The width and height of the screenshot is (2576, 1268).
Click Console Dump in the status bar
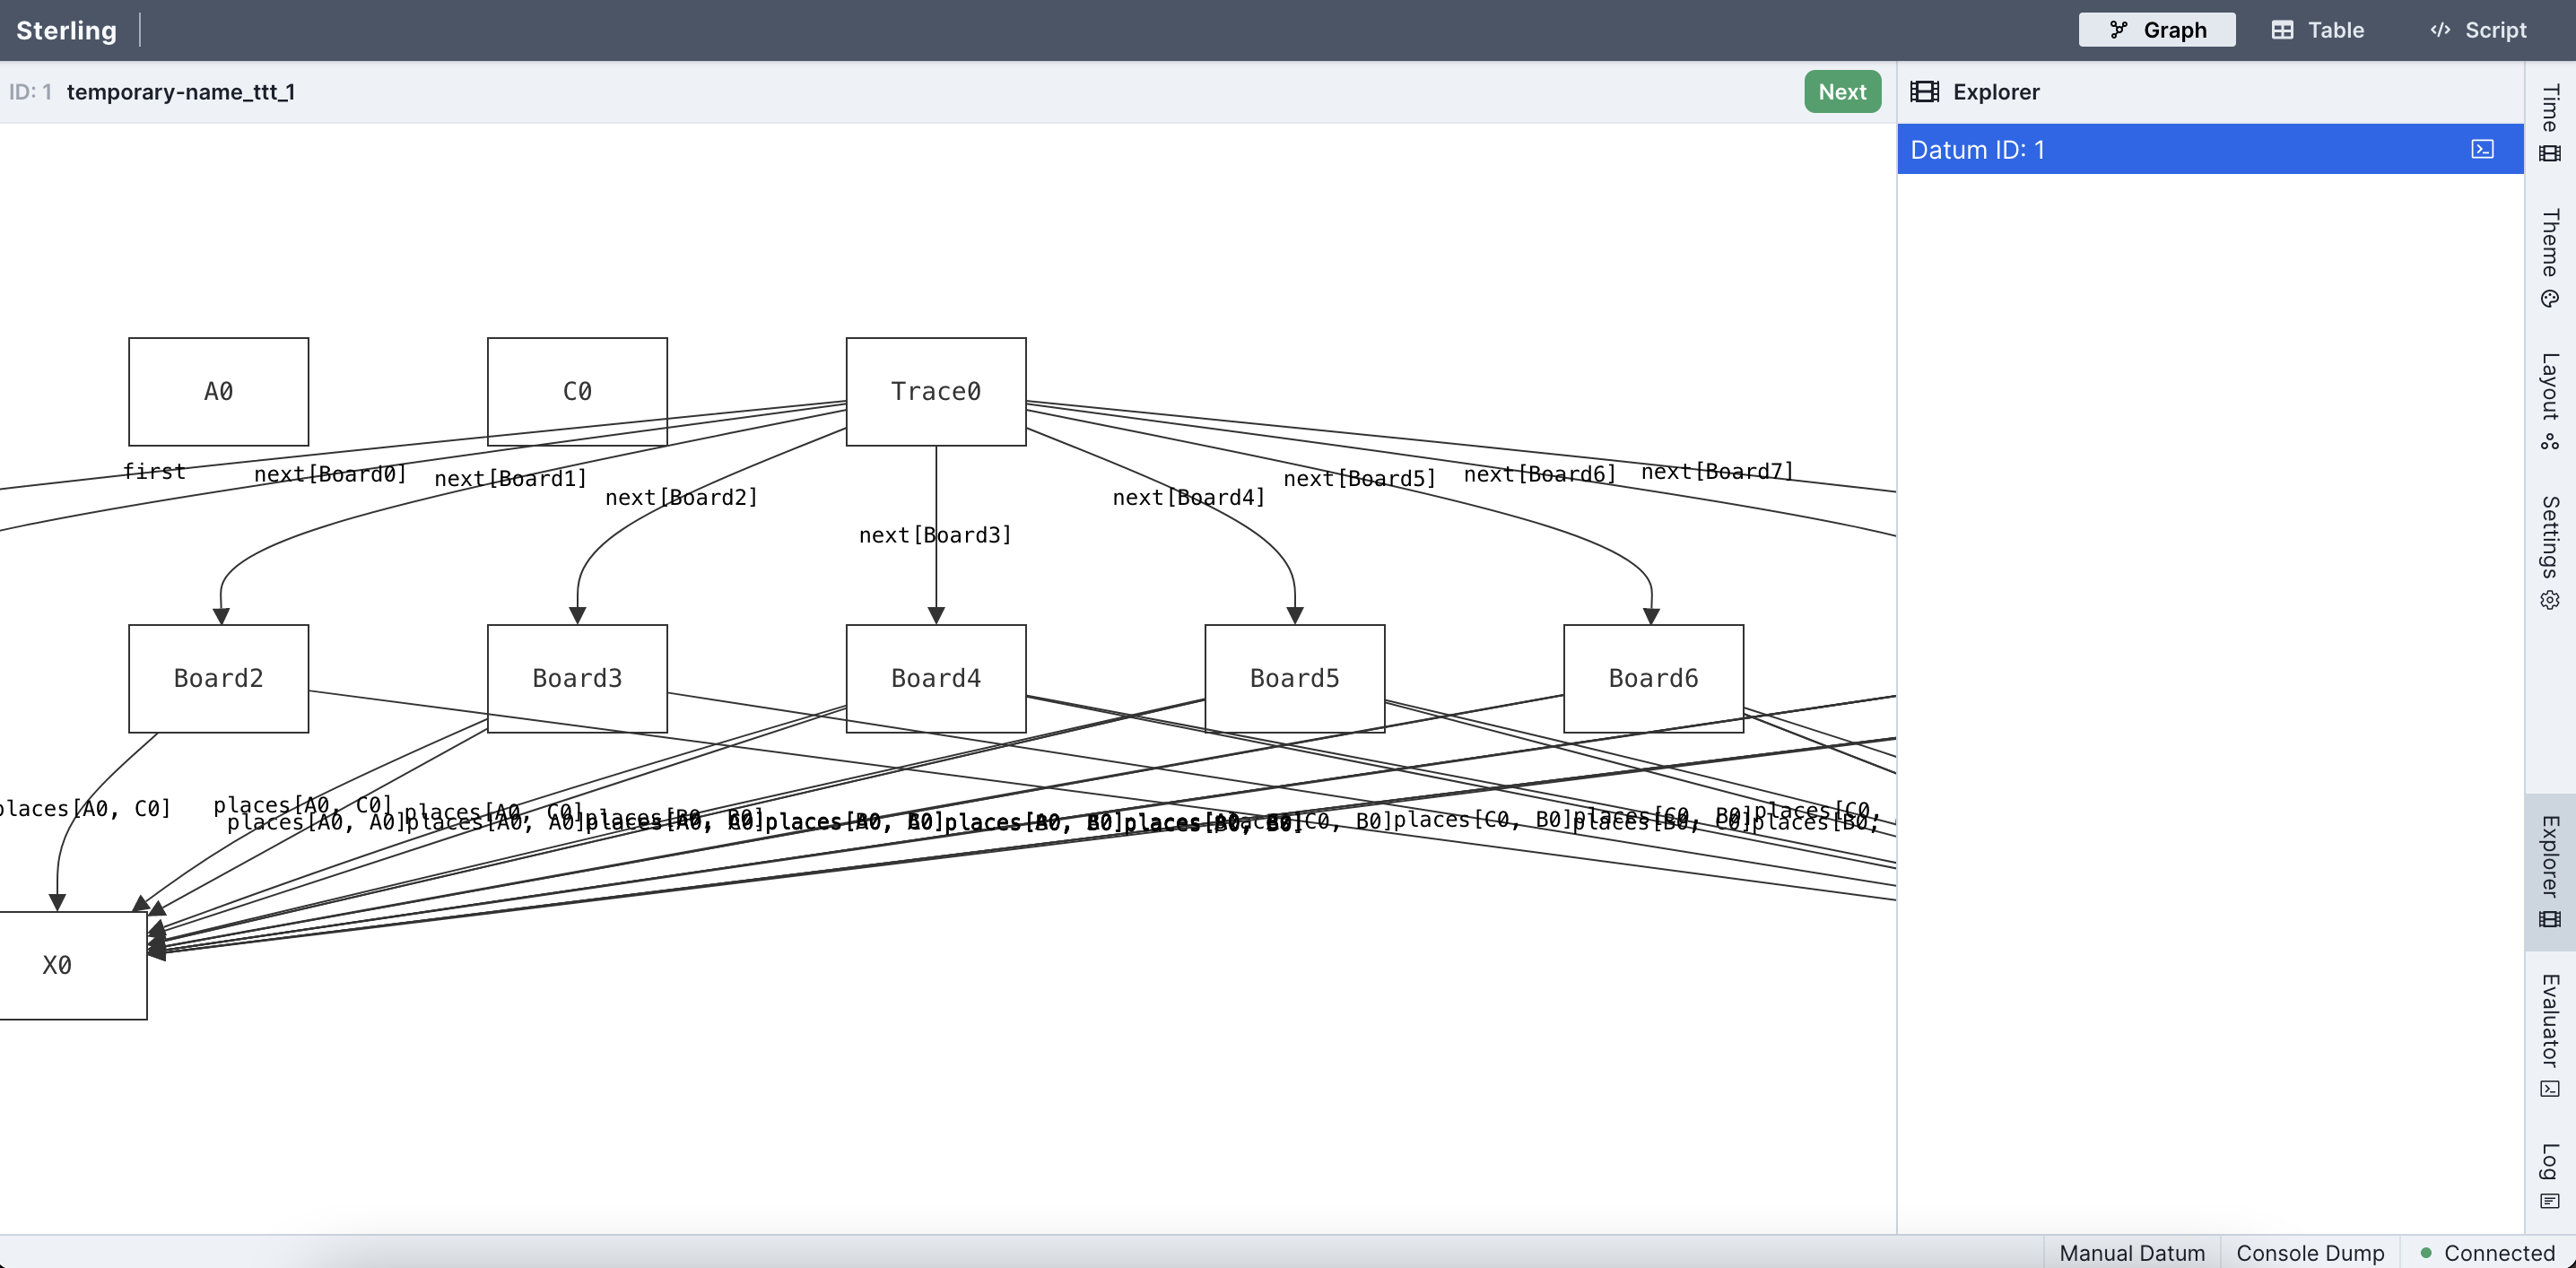2311,1253
